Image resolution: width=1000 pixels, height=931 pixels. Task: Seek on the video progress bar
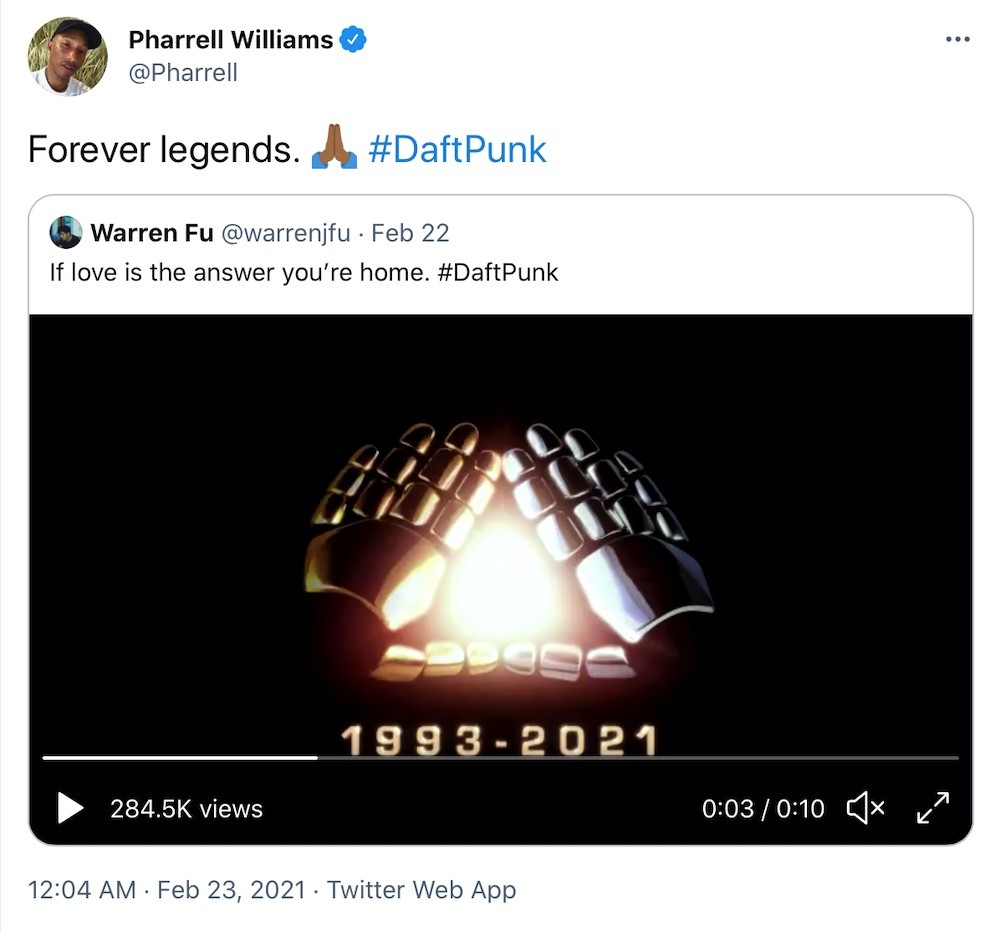click(x=501, y=758)
